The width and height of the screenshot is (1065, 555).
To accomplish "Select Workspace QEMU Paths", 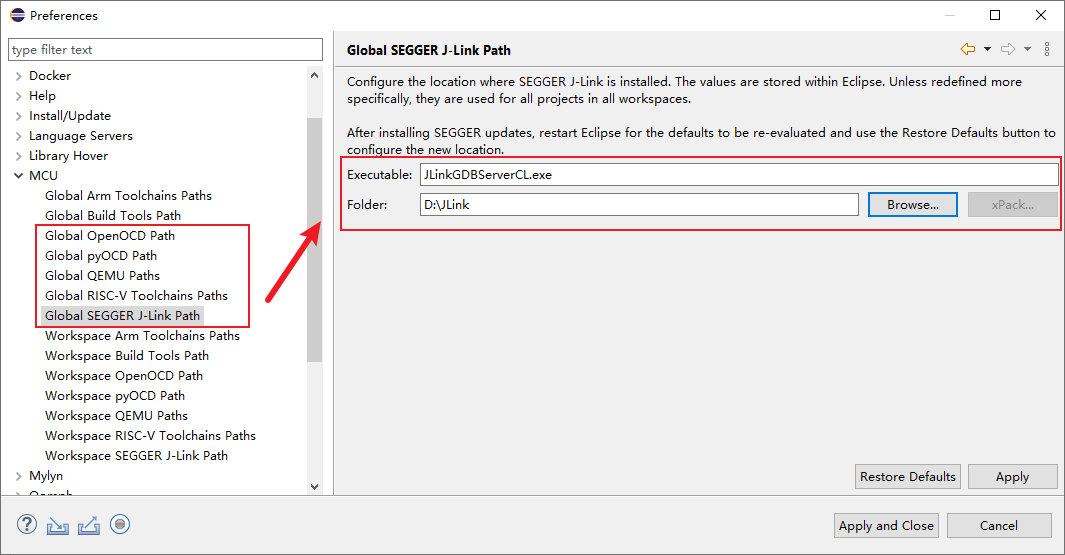I will 117,416.
